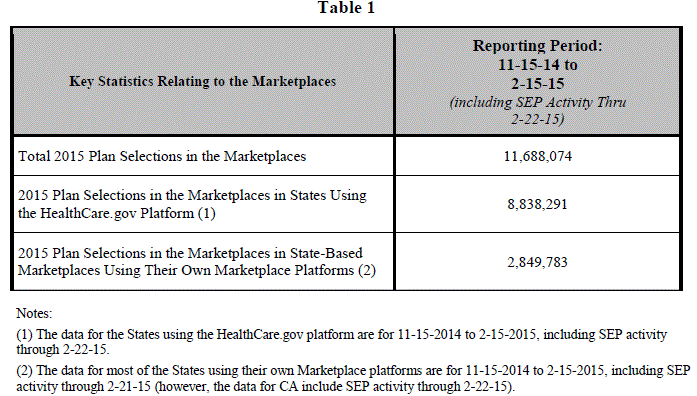Select the italic 'including SEP Activity Thru' text
This screenshot has height=396, width=697.
click(x=537, y=102)
